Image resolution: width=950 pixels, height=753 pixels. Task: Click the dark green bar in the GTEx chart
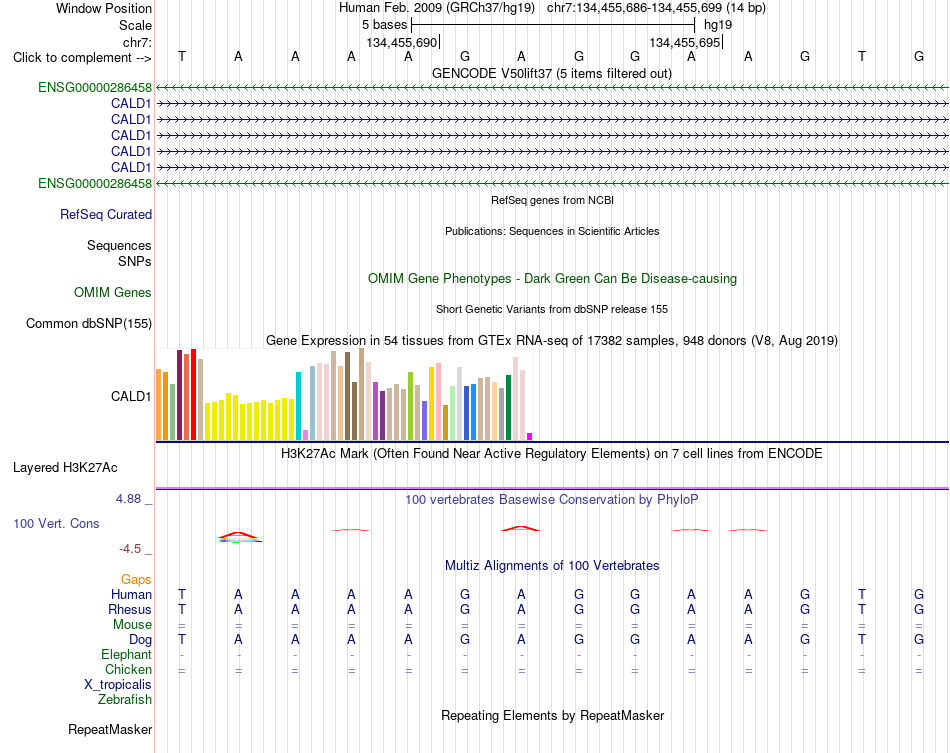tap(508, 407)
